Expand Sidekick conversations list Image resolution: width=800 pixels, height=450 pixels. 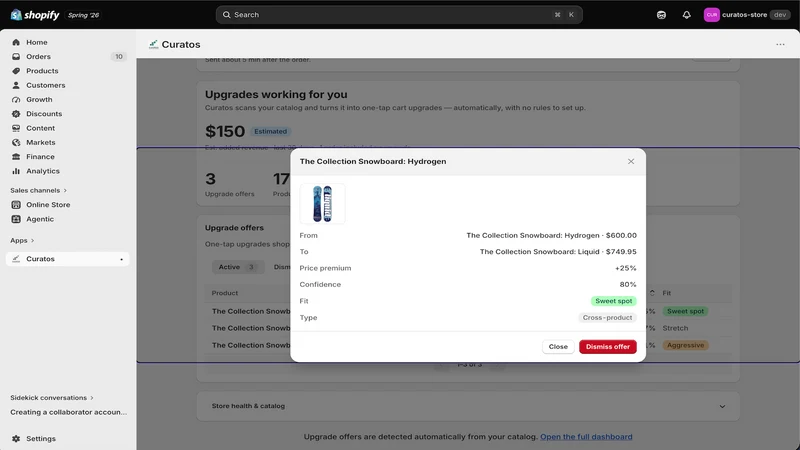pyautogui.click(x=52, y=397)
